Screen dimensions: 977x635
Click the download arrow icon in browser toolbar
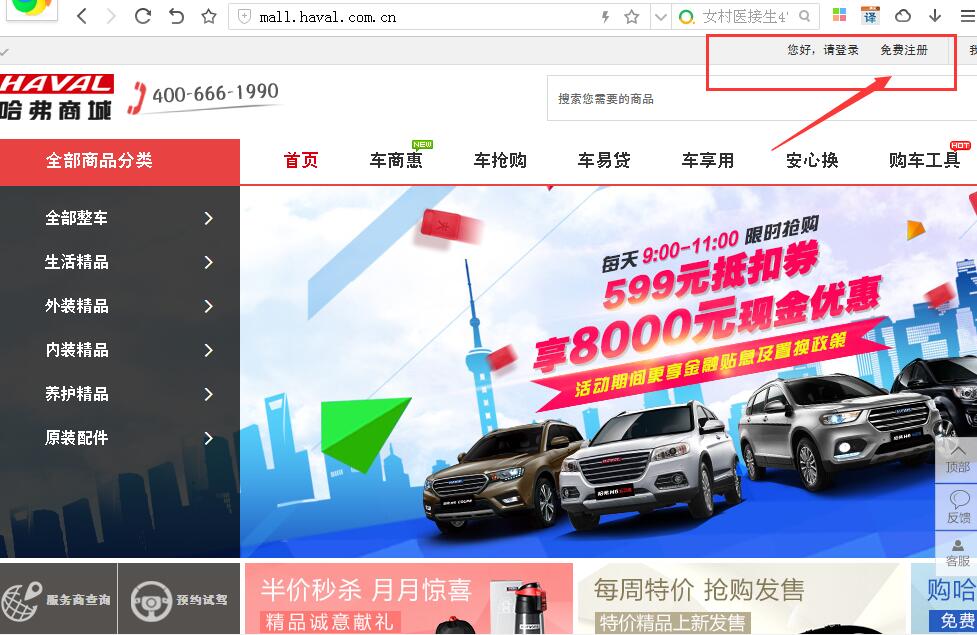pyautogui.click(x=934, y=16)
